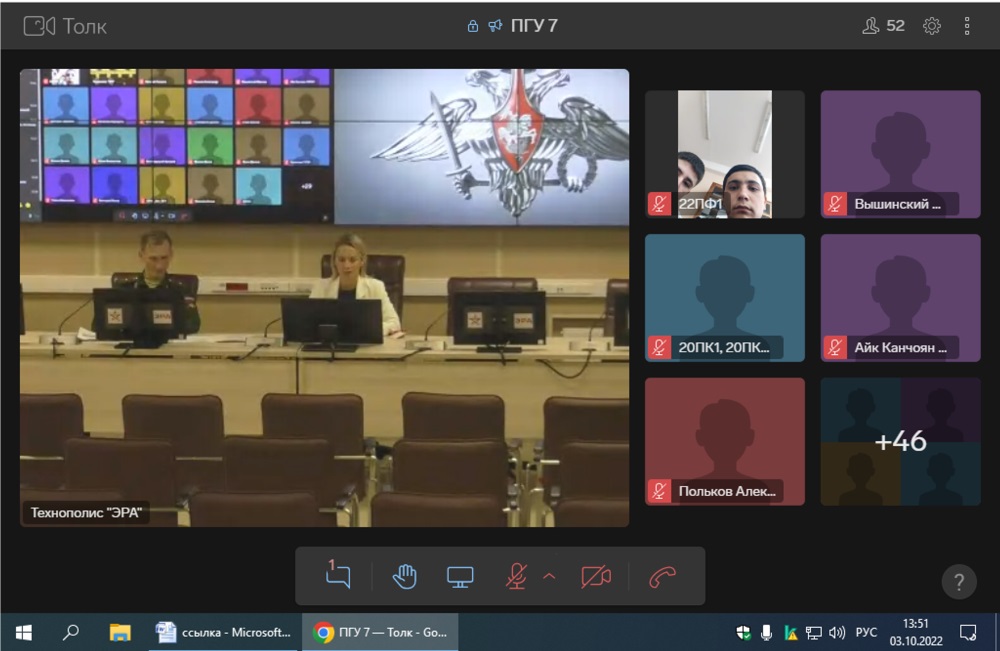Click the help question mark button
The height and width of the screenshot is (651, 1000).
958,581
